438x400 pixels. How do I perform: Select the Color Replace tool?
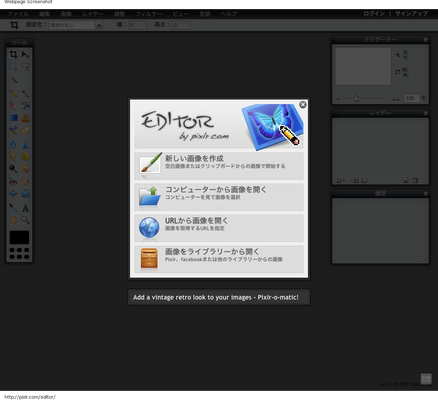(13, 130)
